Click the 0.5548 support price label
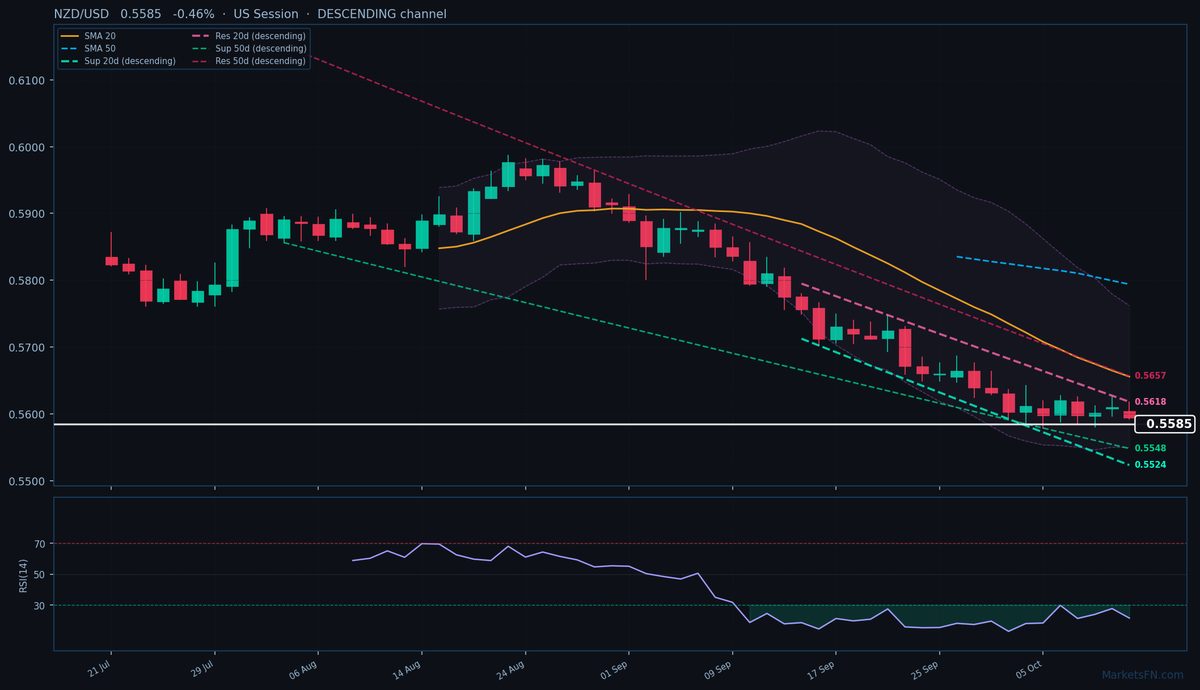Viewport: 1200px width, 690px height. [1150, 448]
